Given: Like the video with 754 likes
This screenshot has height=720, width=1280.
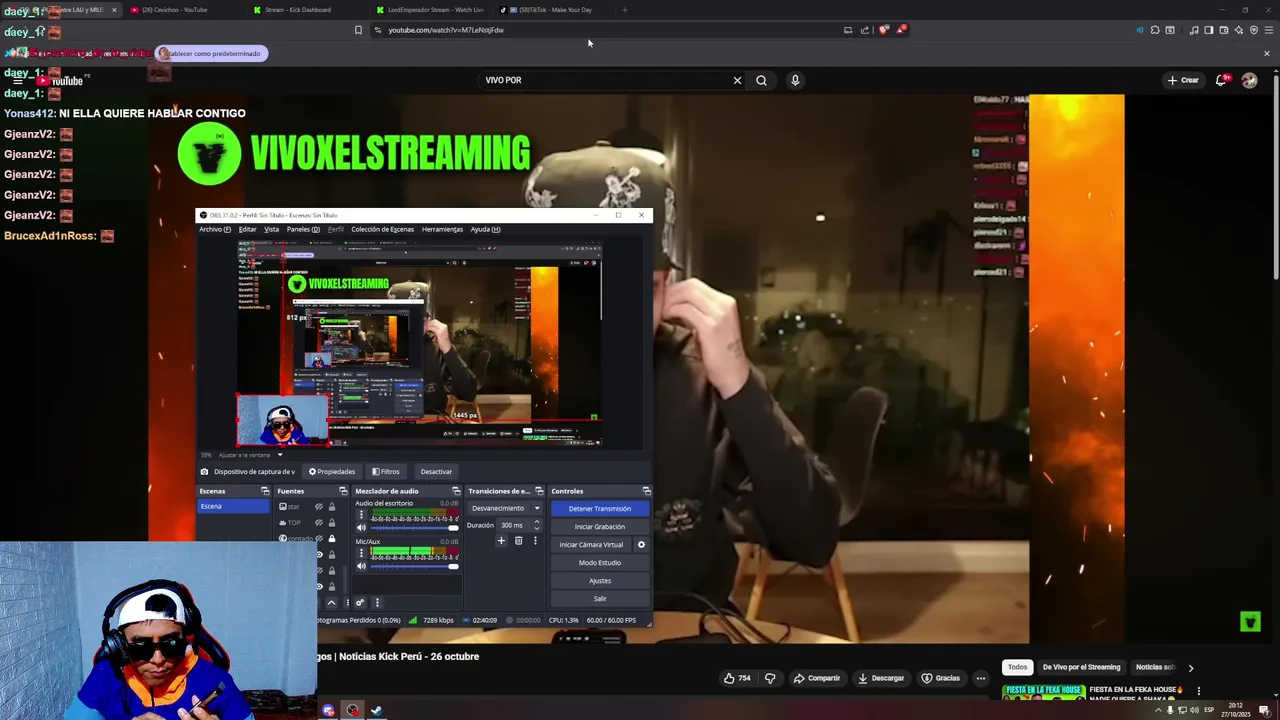Looking at the screenshot, I should coord(737,678).
